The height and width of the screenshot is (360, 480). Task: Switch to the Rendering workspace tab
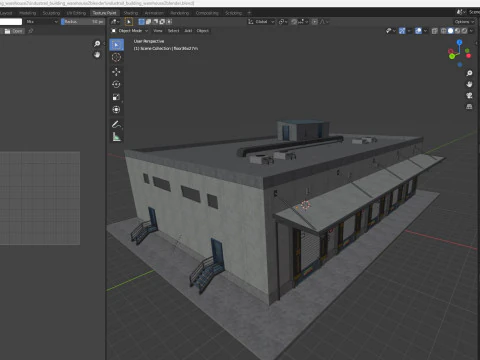pos(180,13)
